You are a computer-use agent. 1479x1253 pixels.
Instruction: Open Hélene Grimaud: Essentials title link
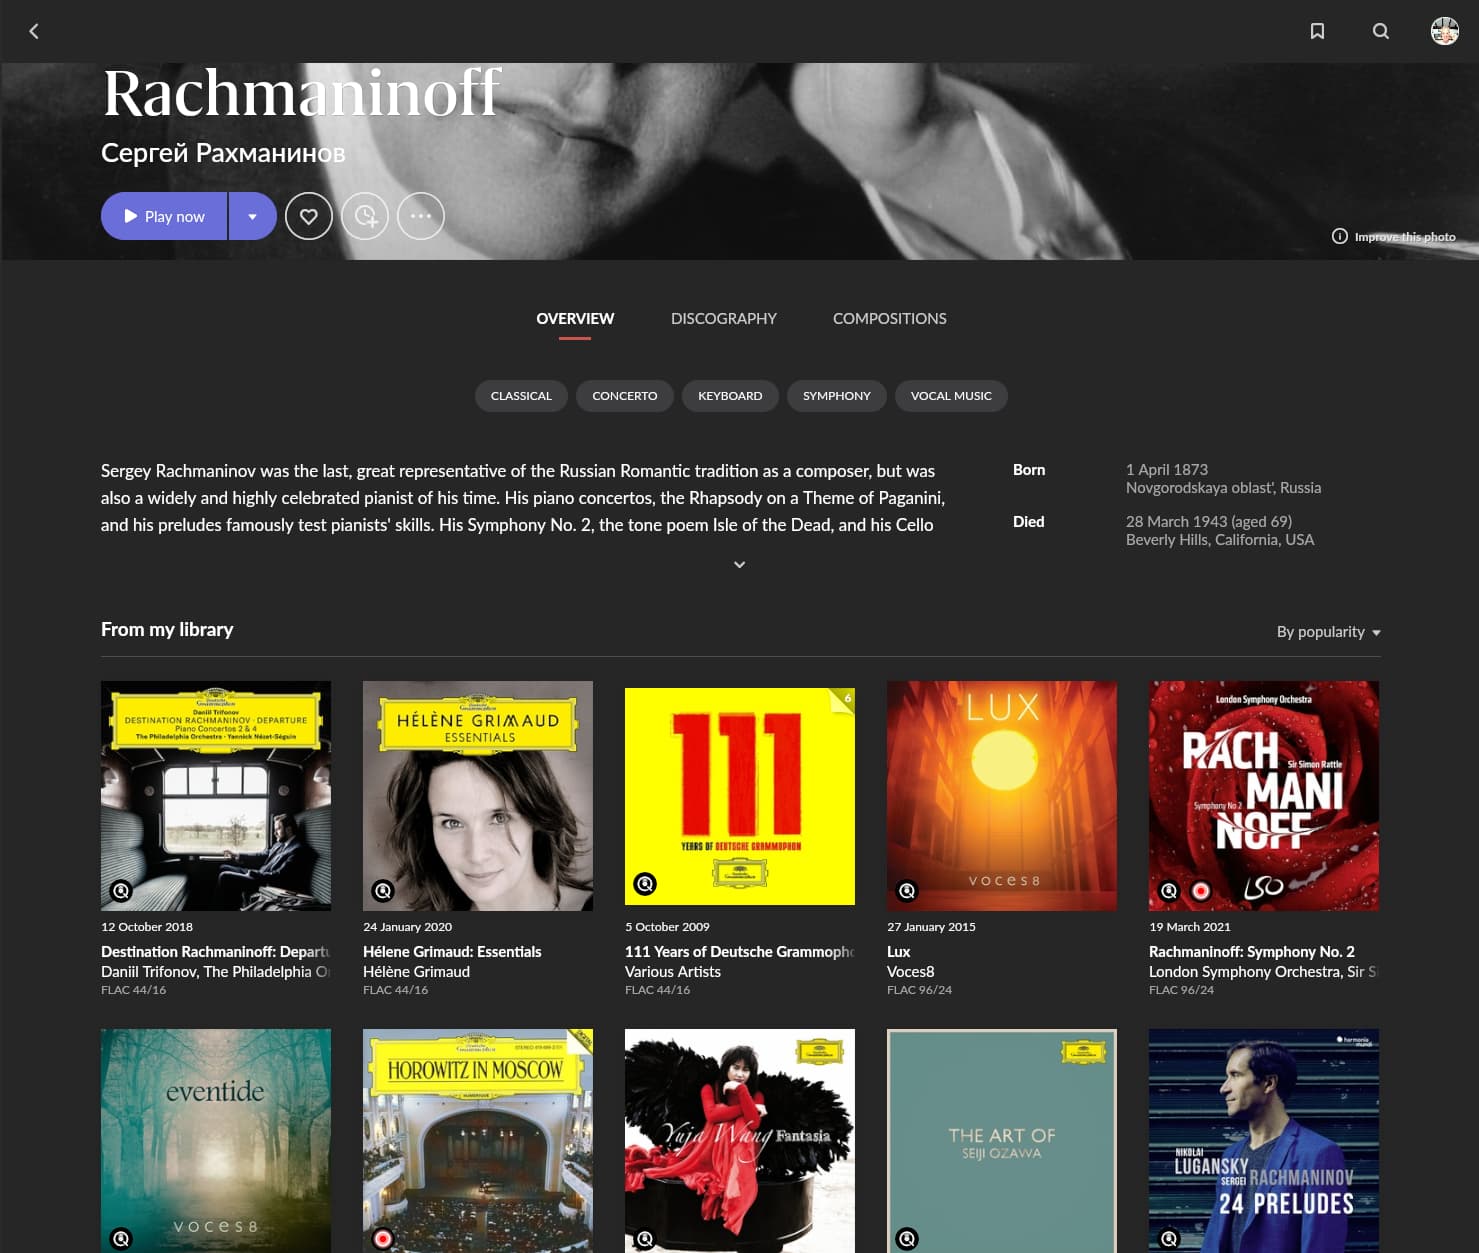click(452, 952)
